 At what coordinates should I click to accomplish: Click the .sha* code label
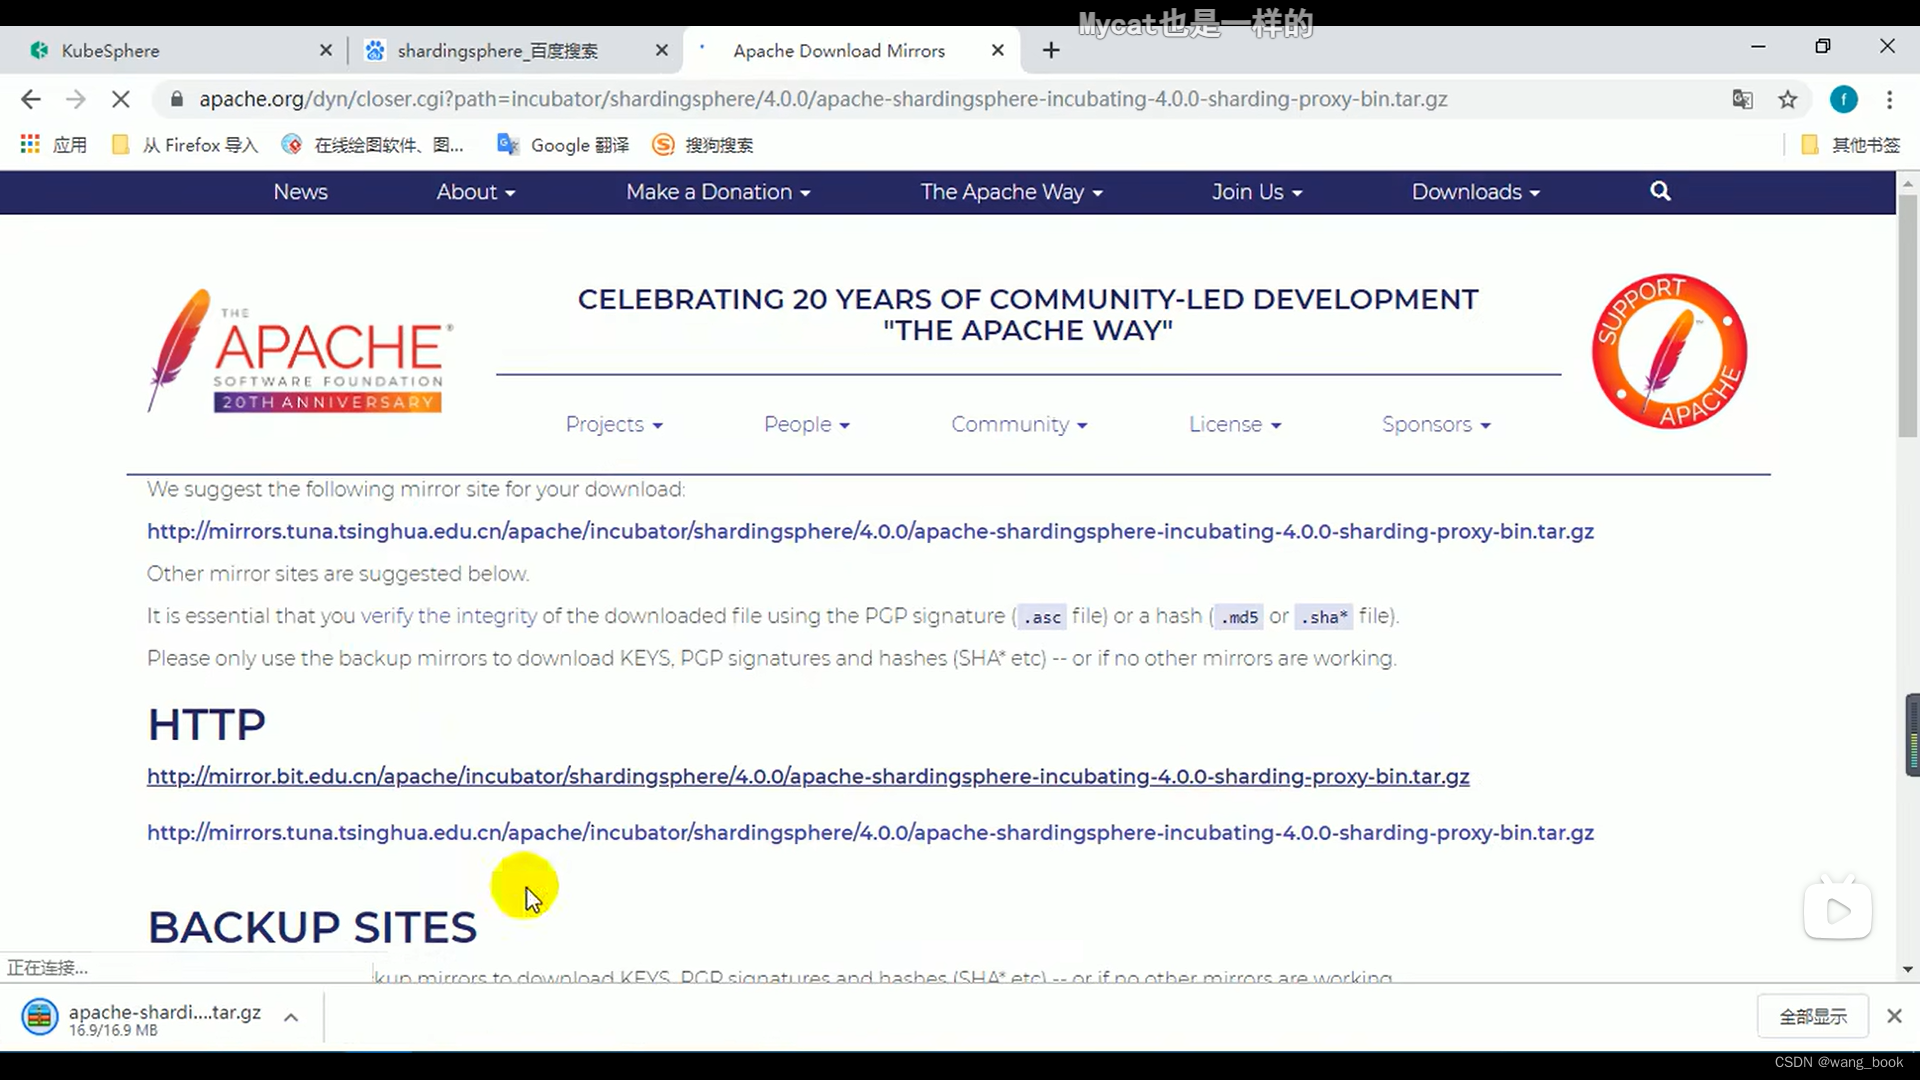(1324, 617)
